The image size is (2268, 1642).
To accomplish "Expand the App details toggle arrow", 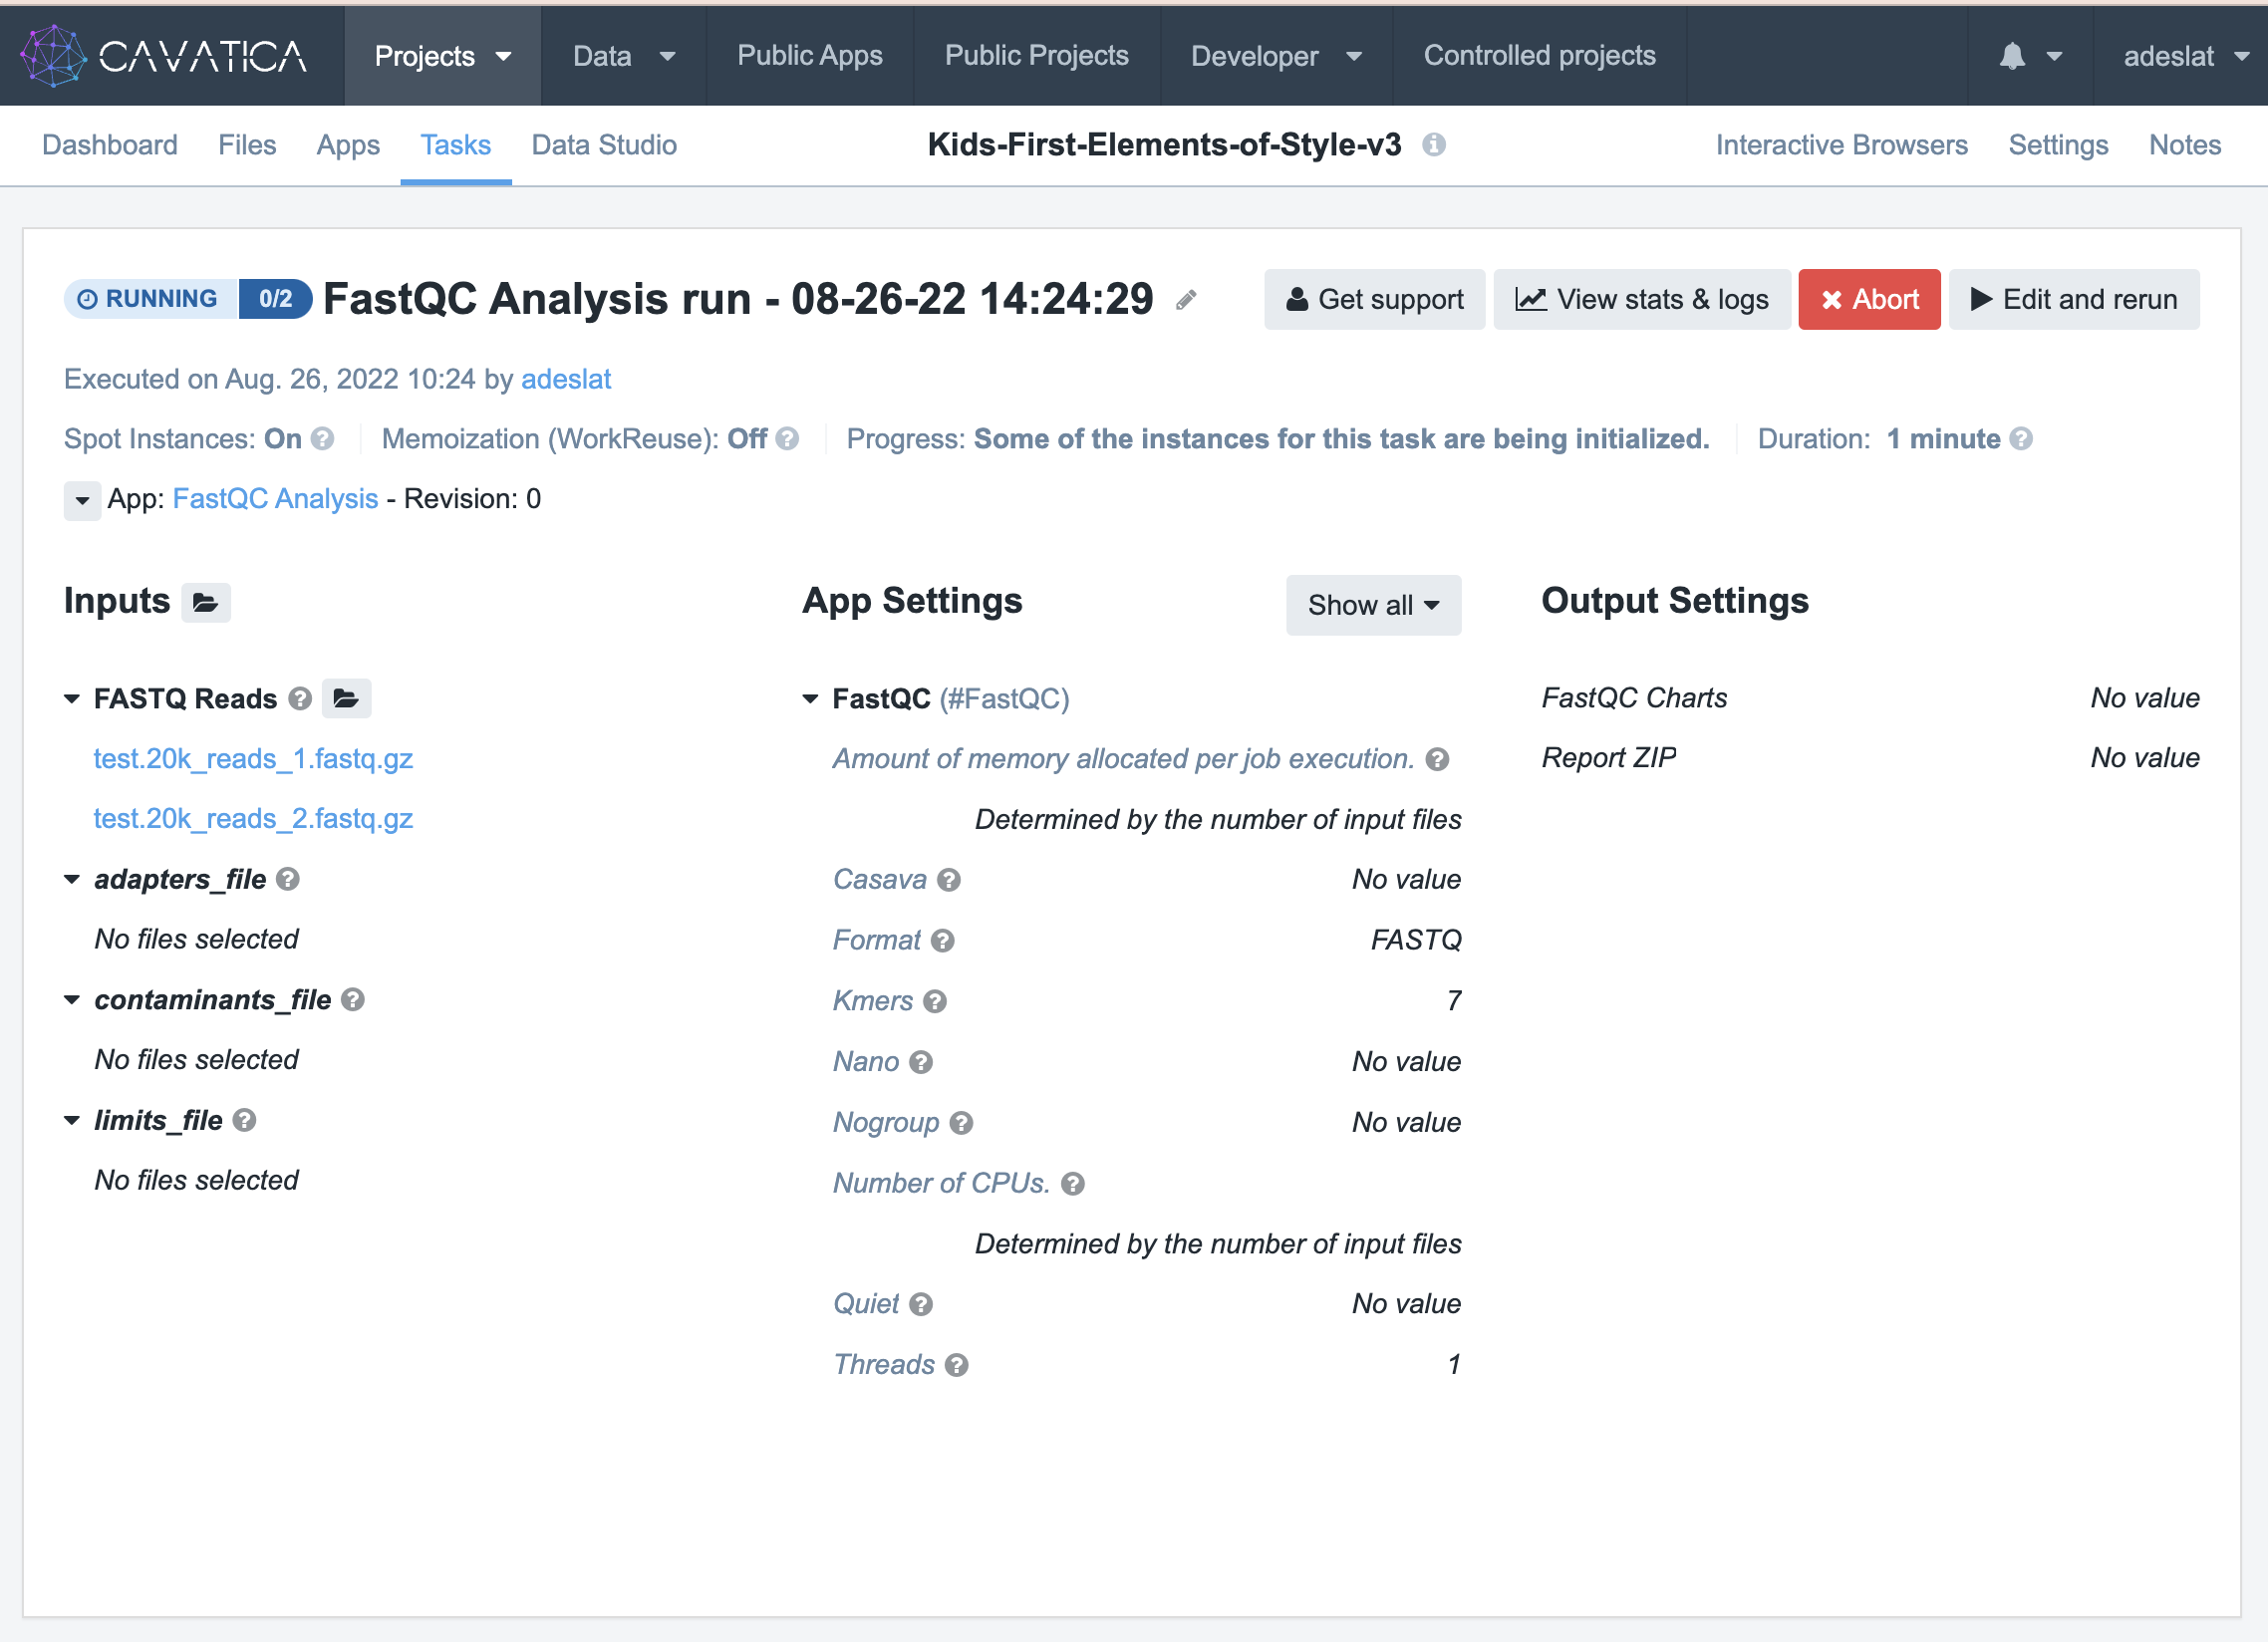I will (x=82, y=499).
